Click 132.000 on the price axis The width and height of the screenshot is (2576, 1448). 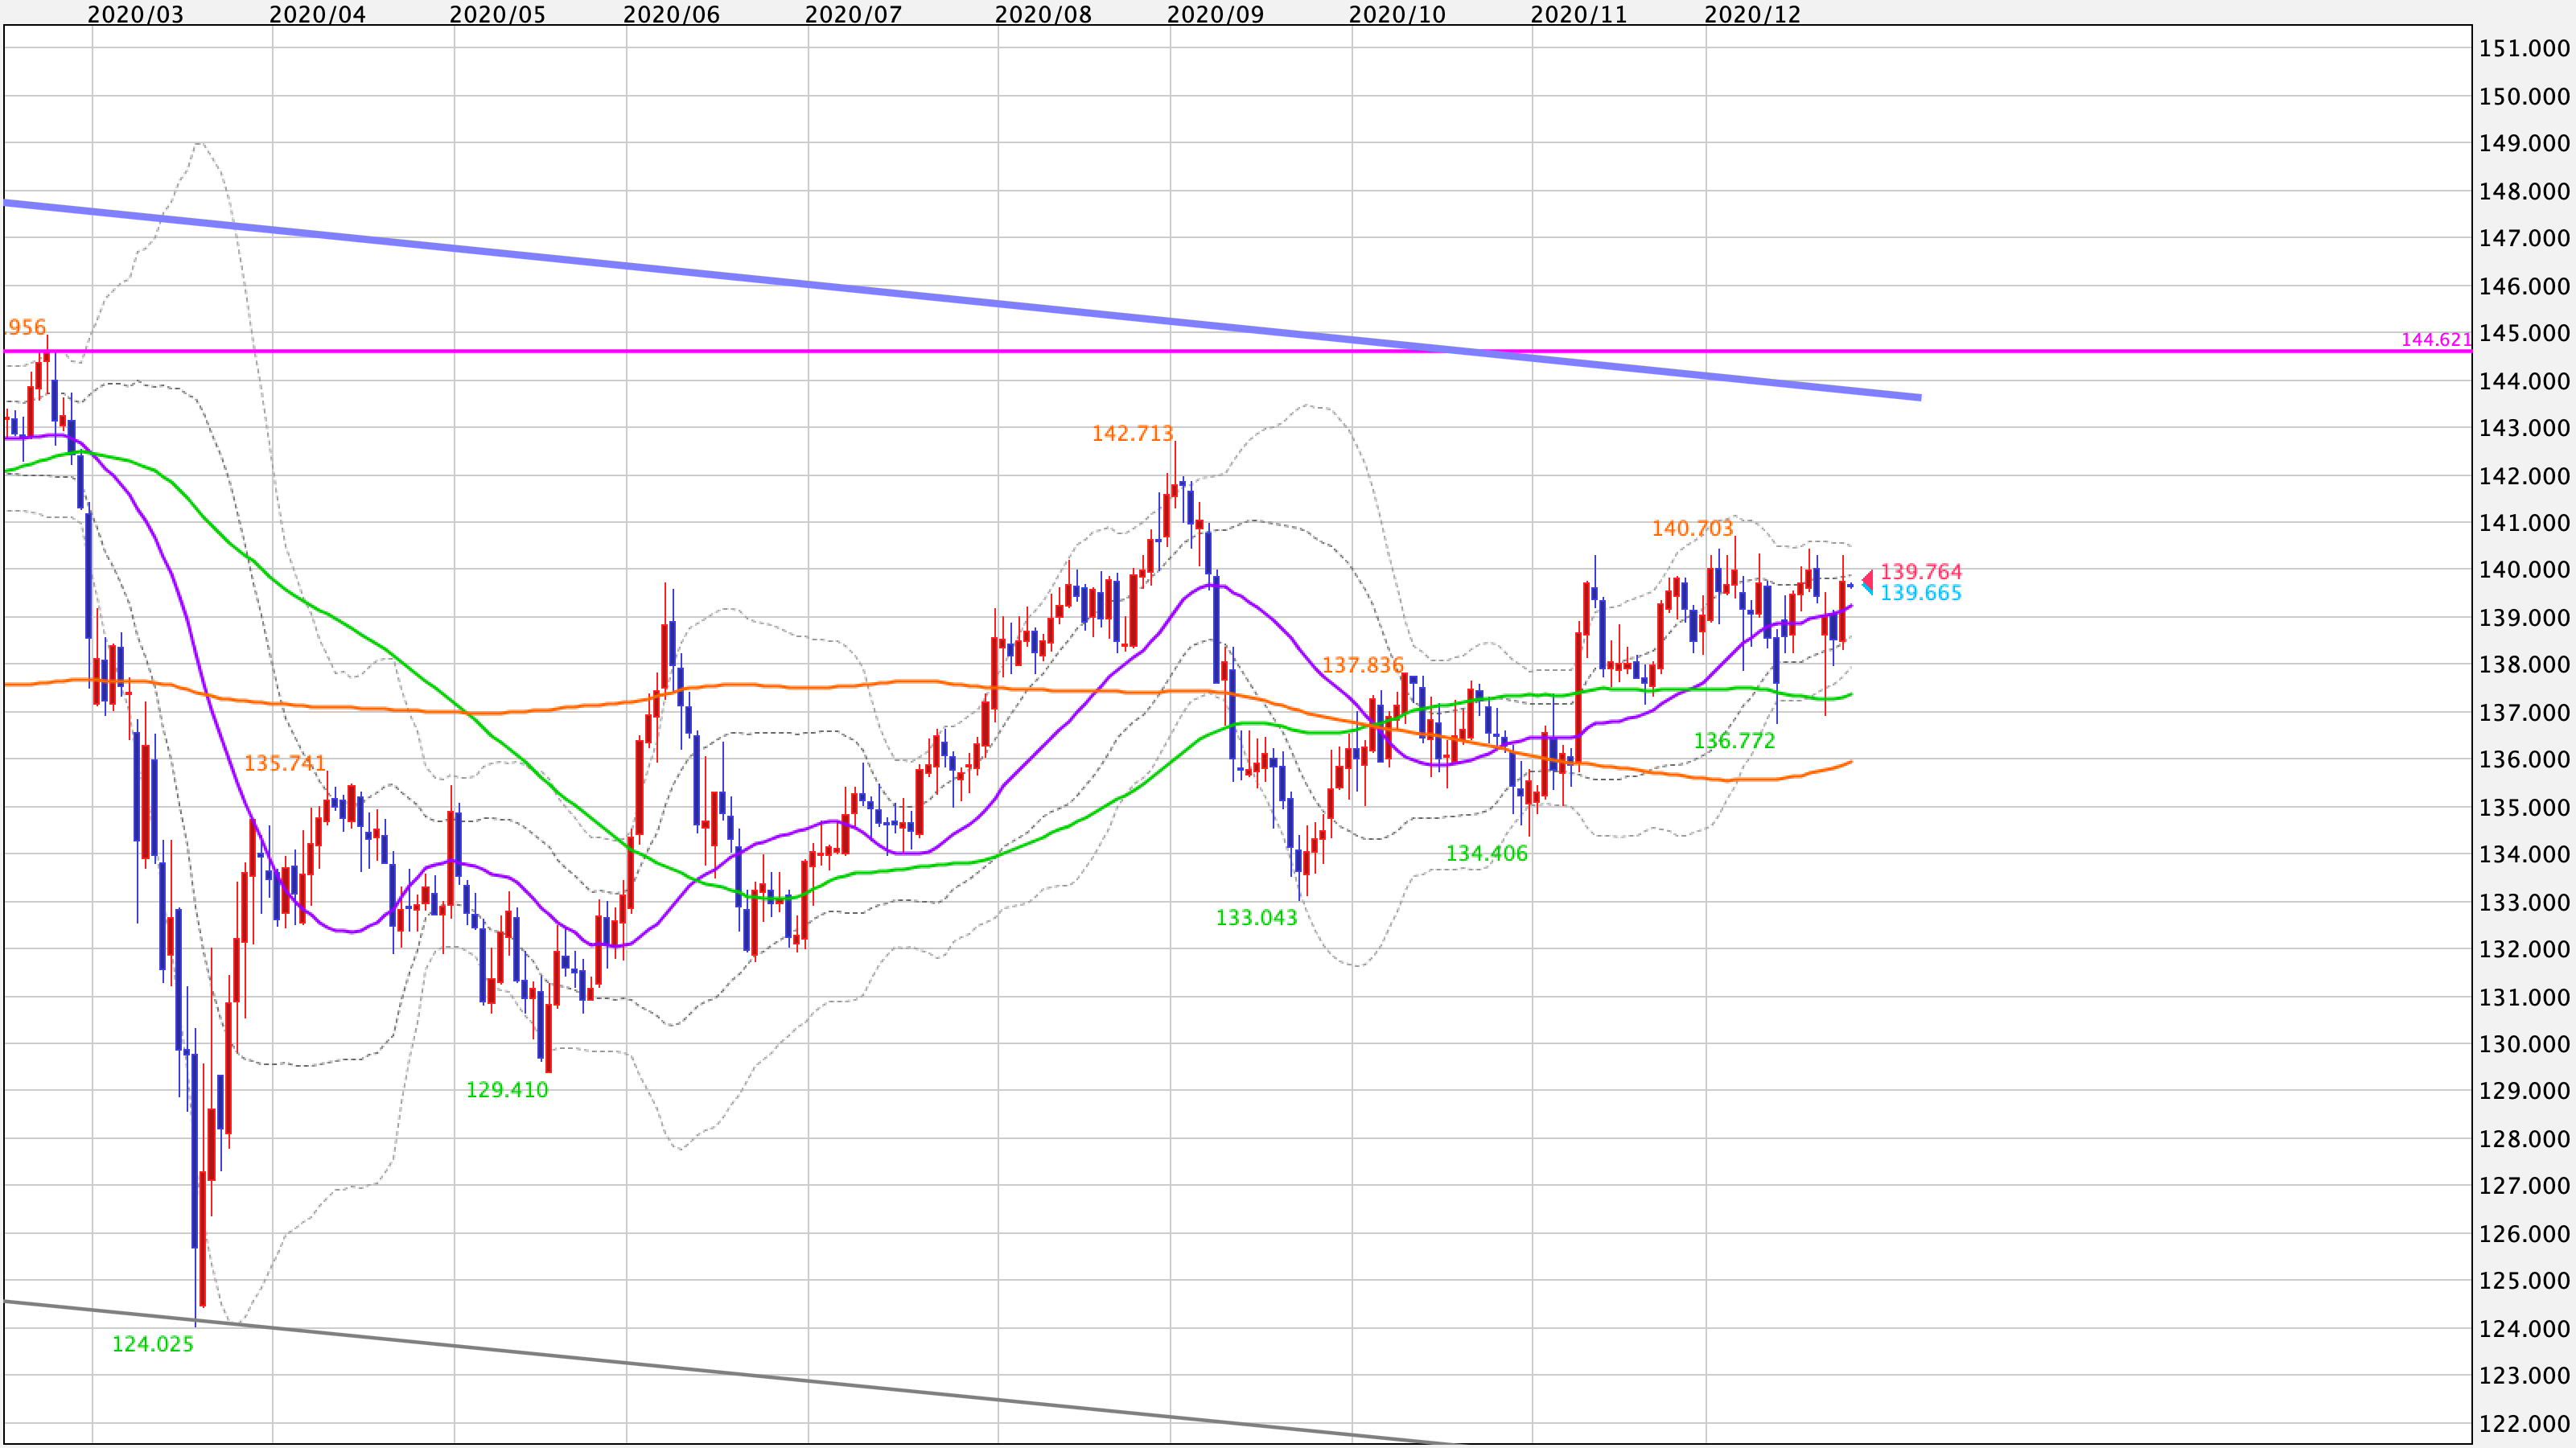[2524, 949]
